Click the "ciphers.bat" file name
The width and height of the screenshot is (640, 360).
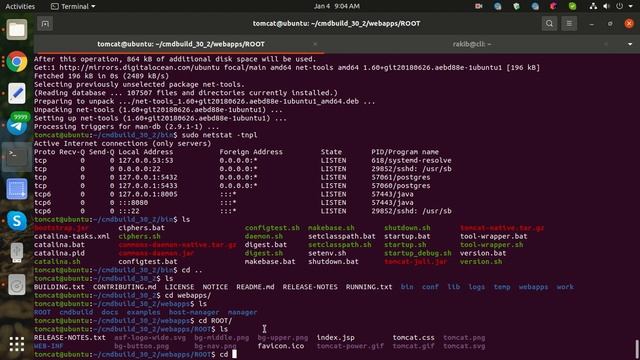point(142,228)
